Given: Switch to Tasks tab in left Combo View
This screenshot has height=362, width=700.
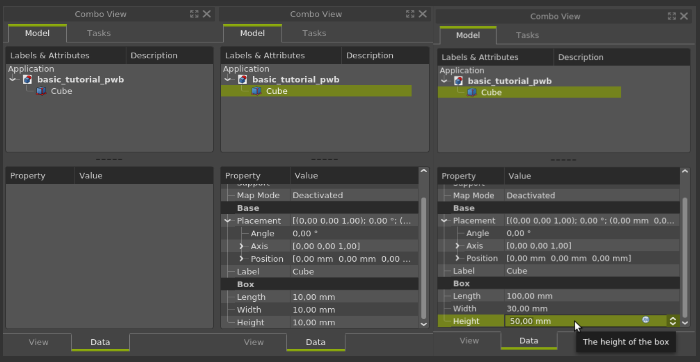Looking at the screenshot, I should tap(99, 33).
